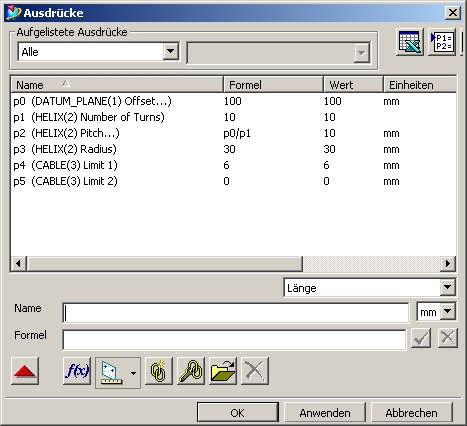Open the Alle listed expressions dropdown

(98, 52)
